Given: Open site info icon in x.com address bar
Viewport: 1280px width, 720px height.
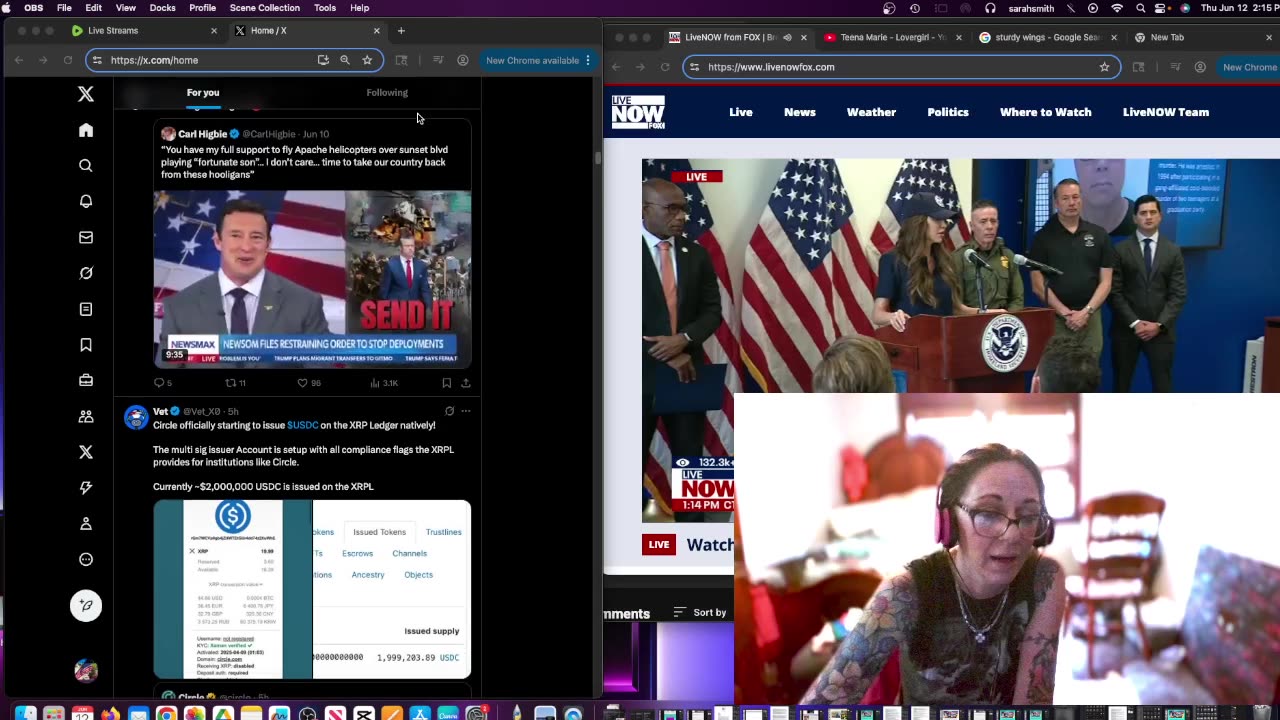Looking at the screenshot, I should pyautogui.click(x=97, y=60).
